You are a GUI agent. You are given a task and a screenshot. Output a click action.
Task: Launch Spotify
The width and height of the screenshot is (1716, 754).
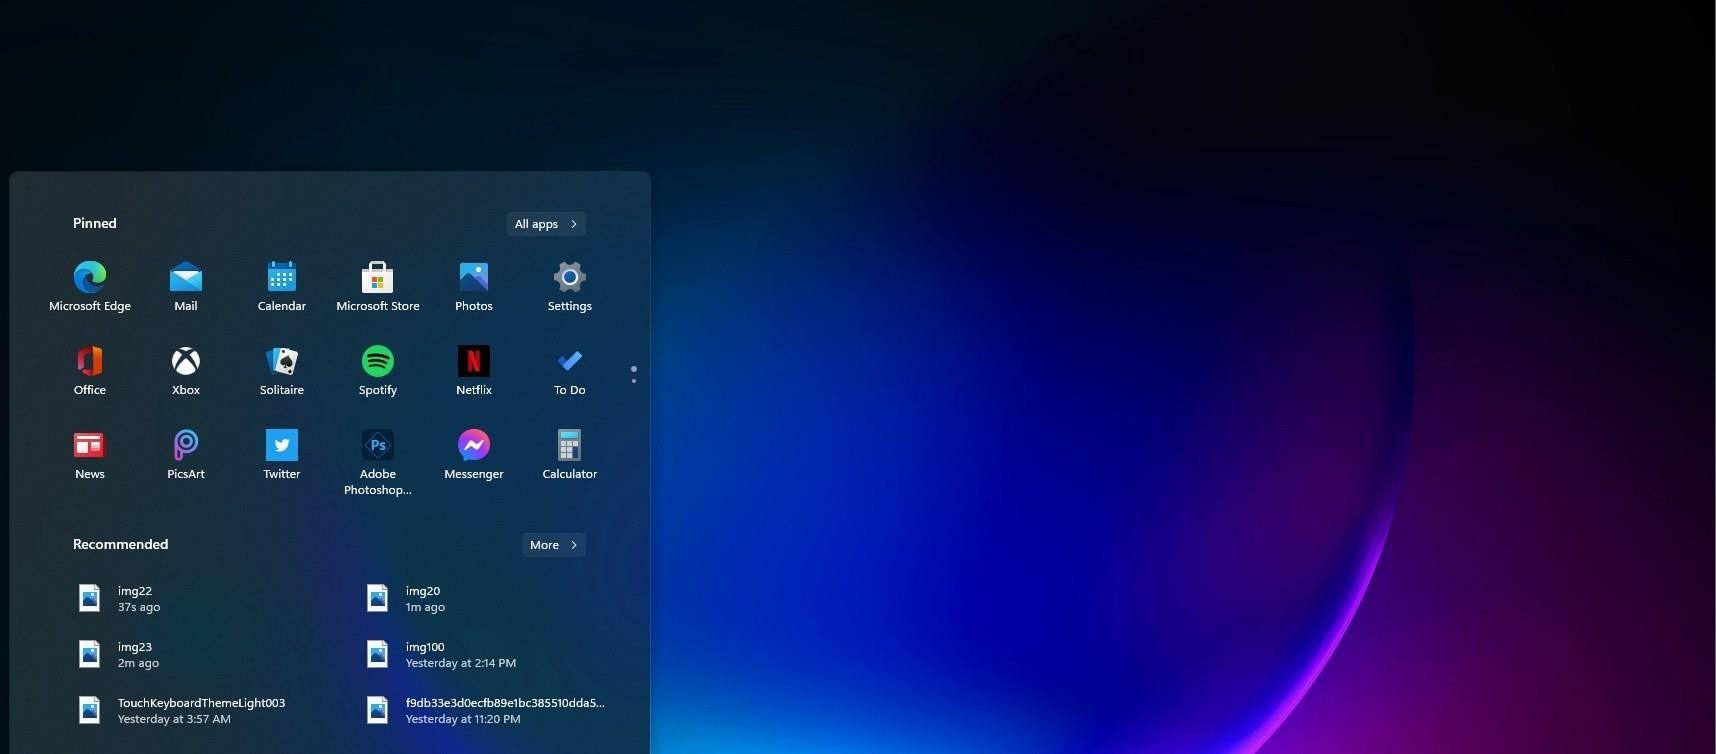click(378, 370)
